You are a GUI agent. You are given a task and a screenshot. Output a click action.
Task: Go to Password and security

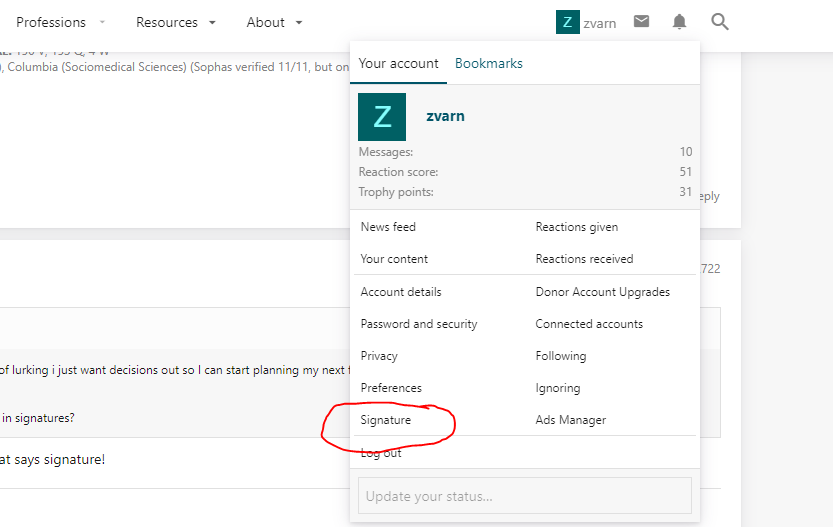point(419,324)
